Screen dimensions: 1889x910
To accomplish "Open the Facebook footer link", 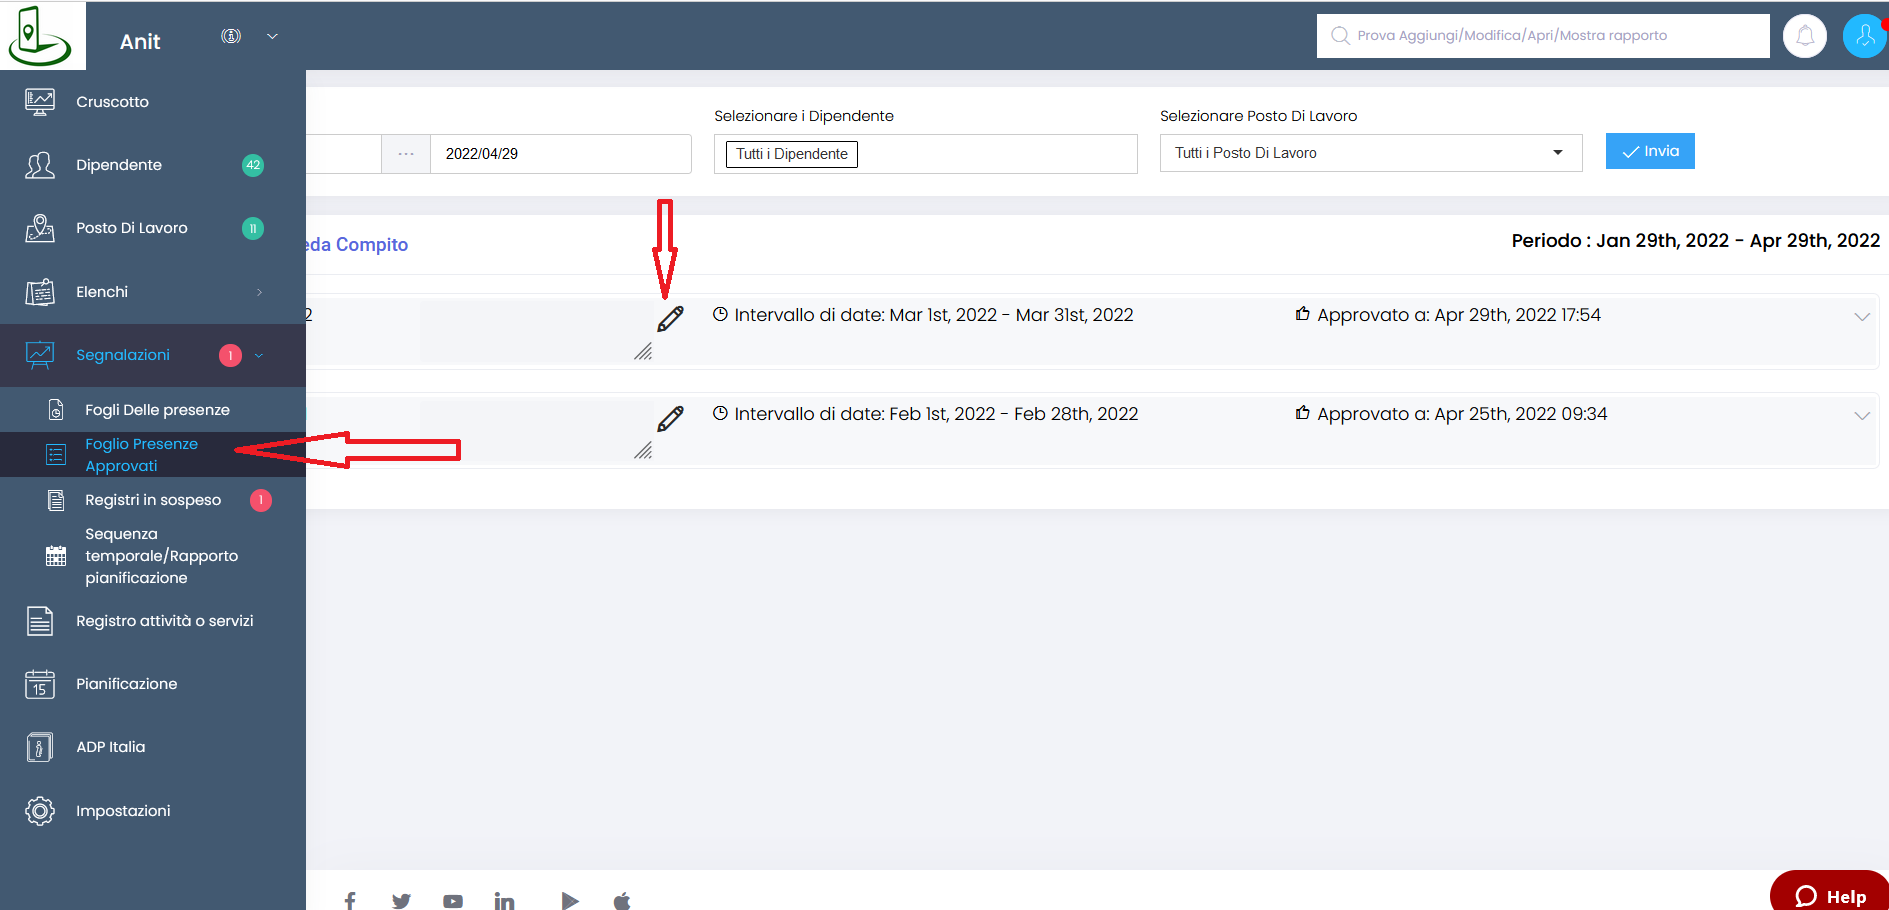I will click(350, 901).
